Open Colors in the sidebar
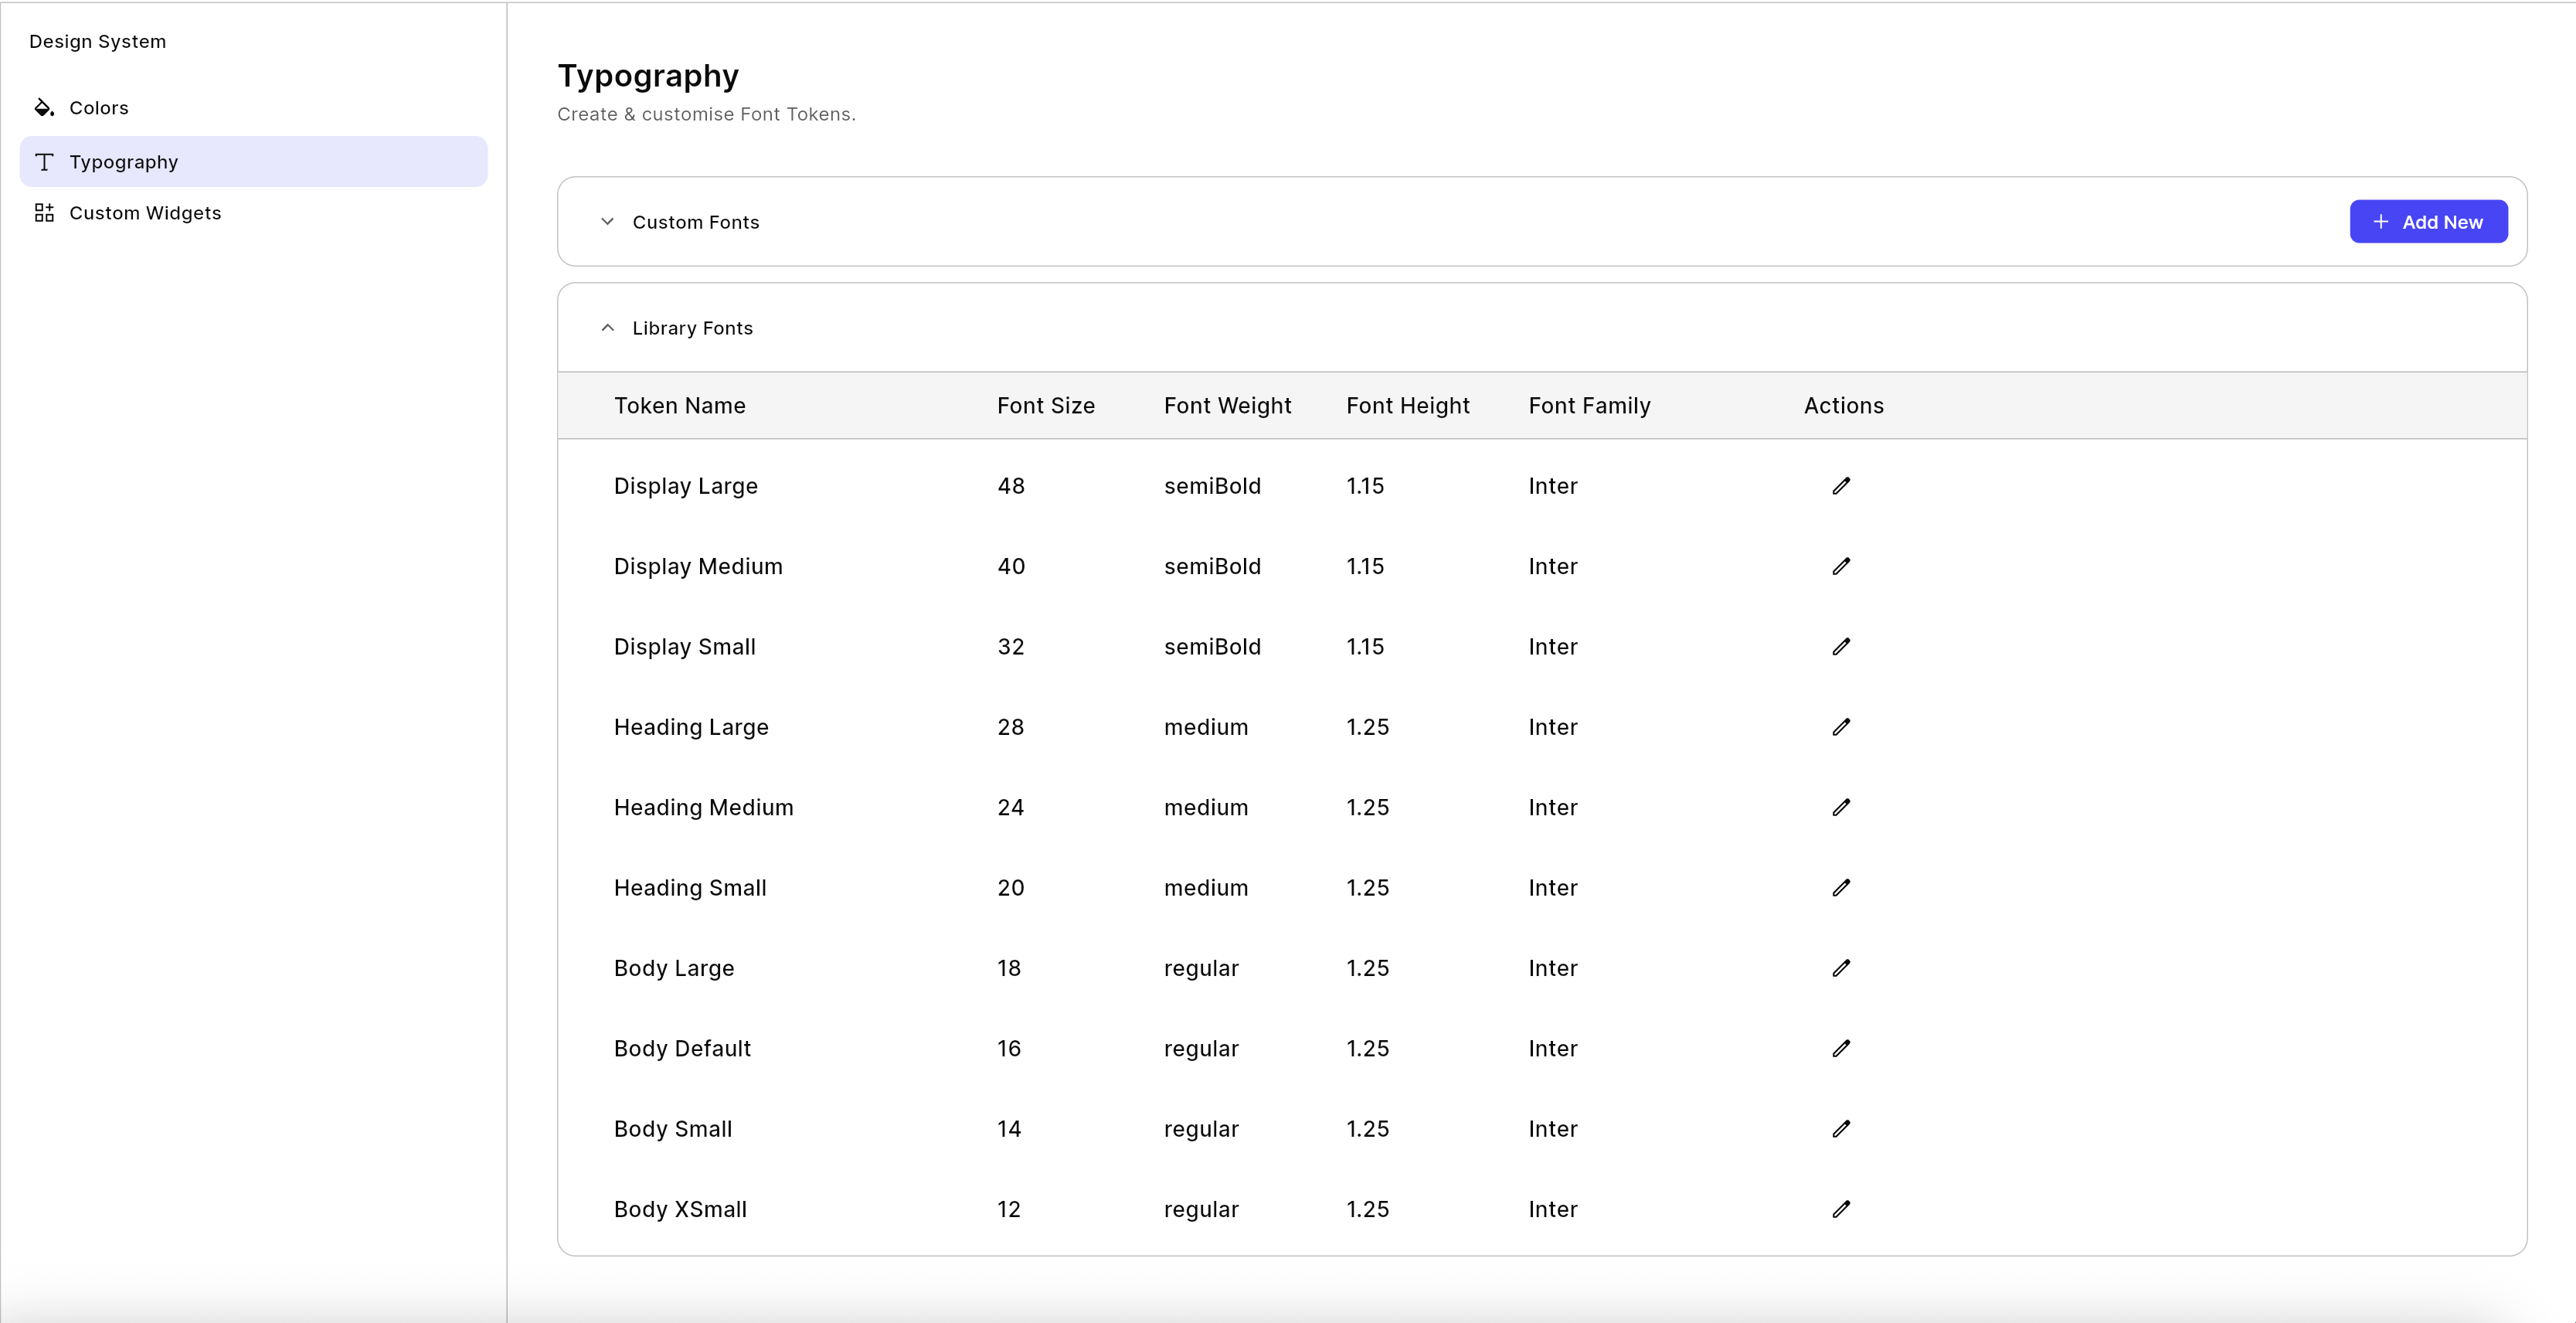Screen dimensions: 2576x1323 point(98,108)
